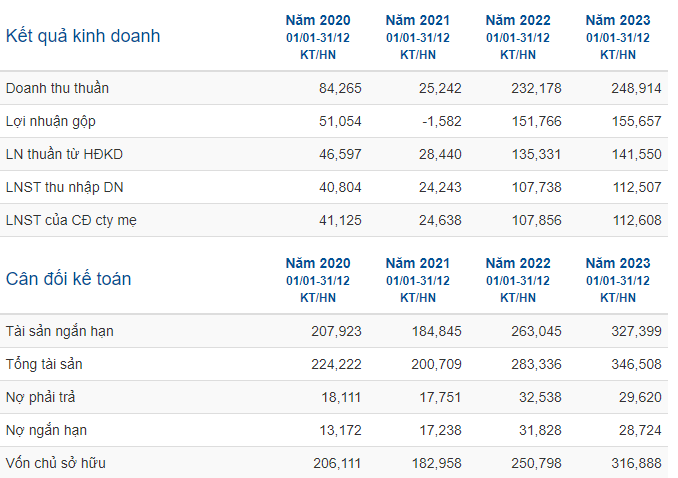The height and width of the screenshot is (478, 678).
Task: Select Năm 2020 column header in Kết quả kinh doanh
Action: click(x=318, y=37)
